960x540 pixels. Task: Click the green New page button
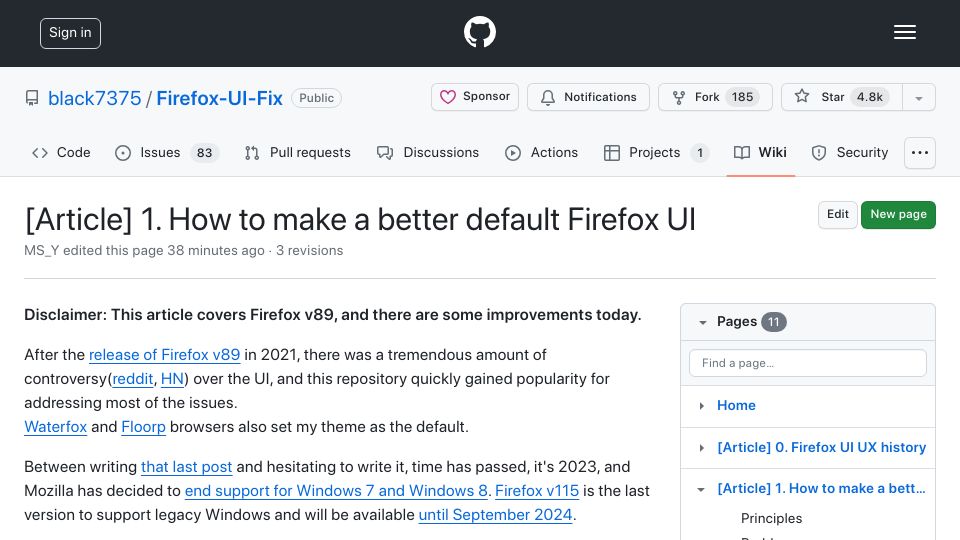pyautogui.click(x=898, y=214)
